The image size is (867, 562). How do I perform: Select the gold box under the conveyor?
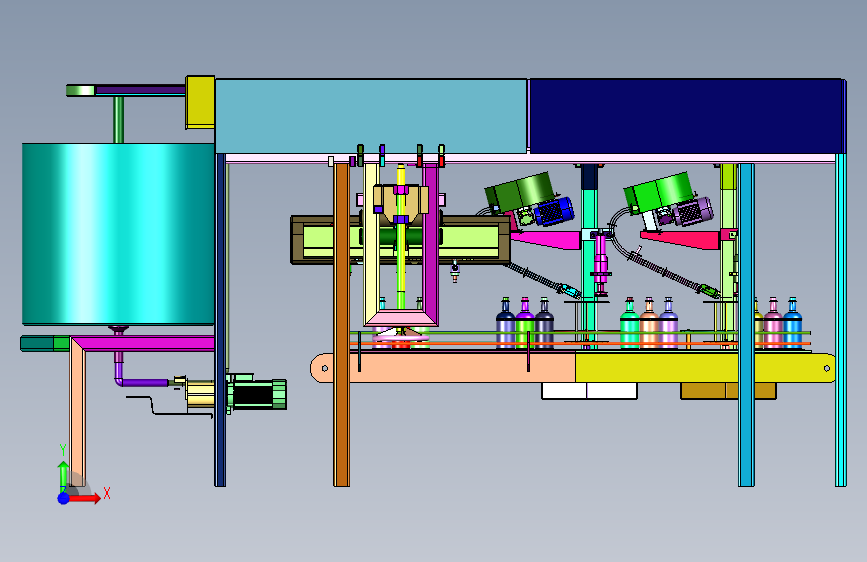point(728,391)
